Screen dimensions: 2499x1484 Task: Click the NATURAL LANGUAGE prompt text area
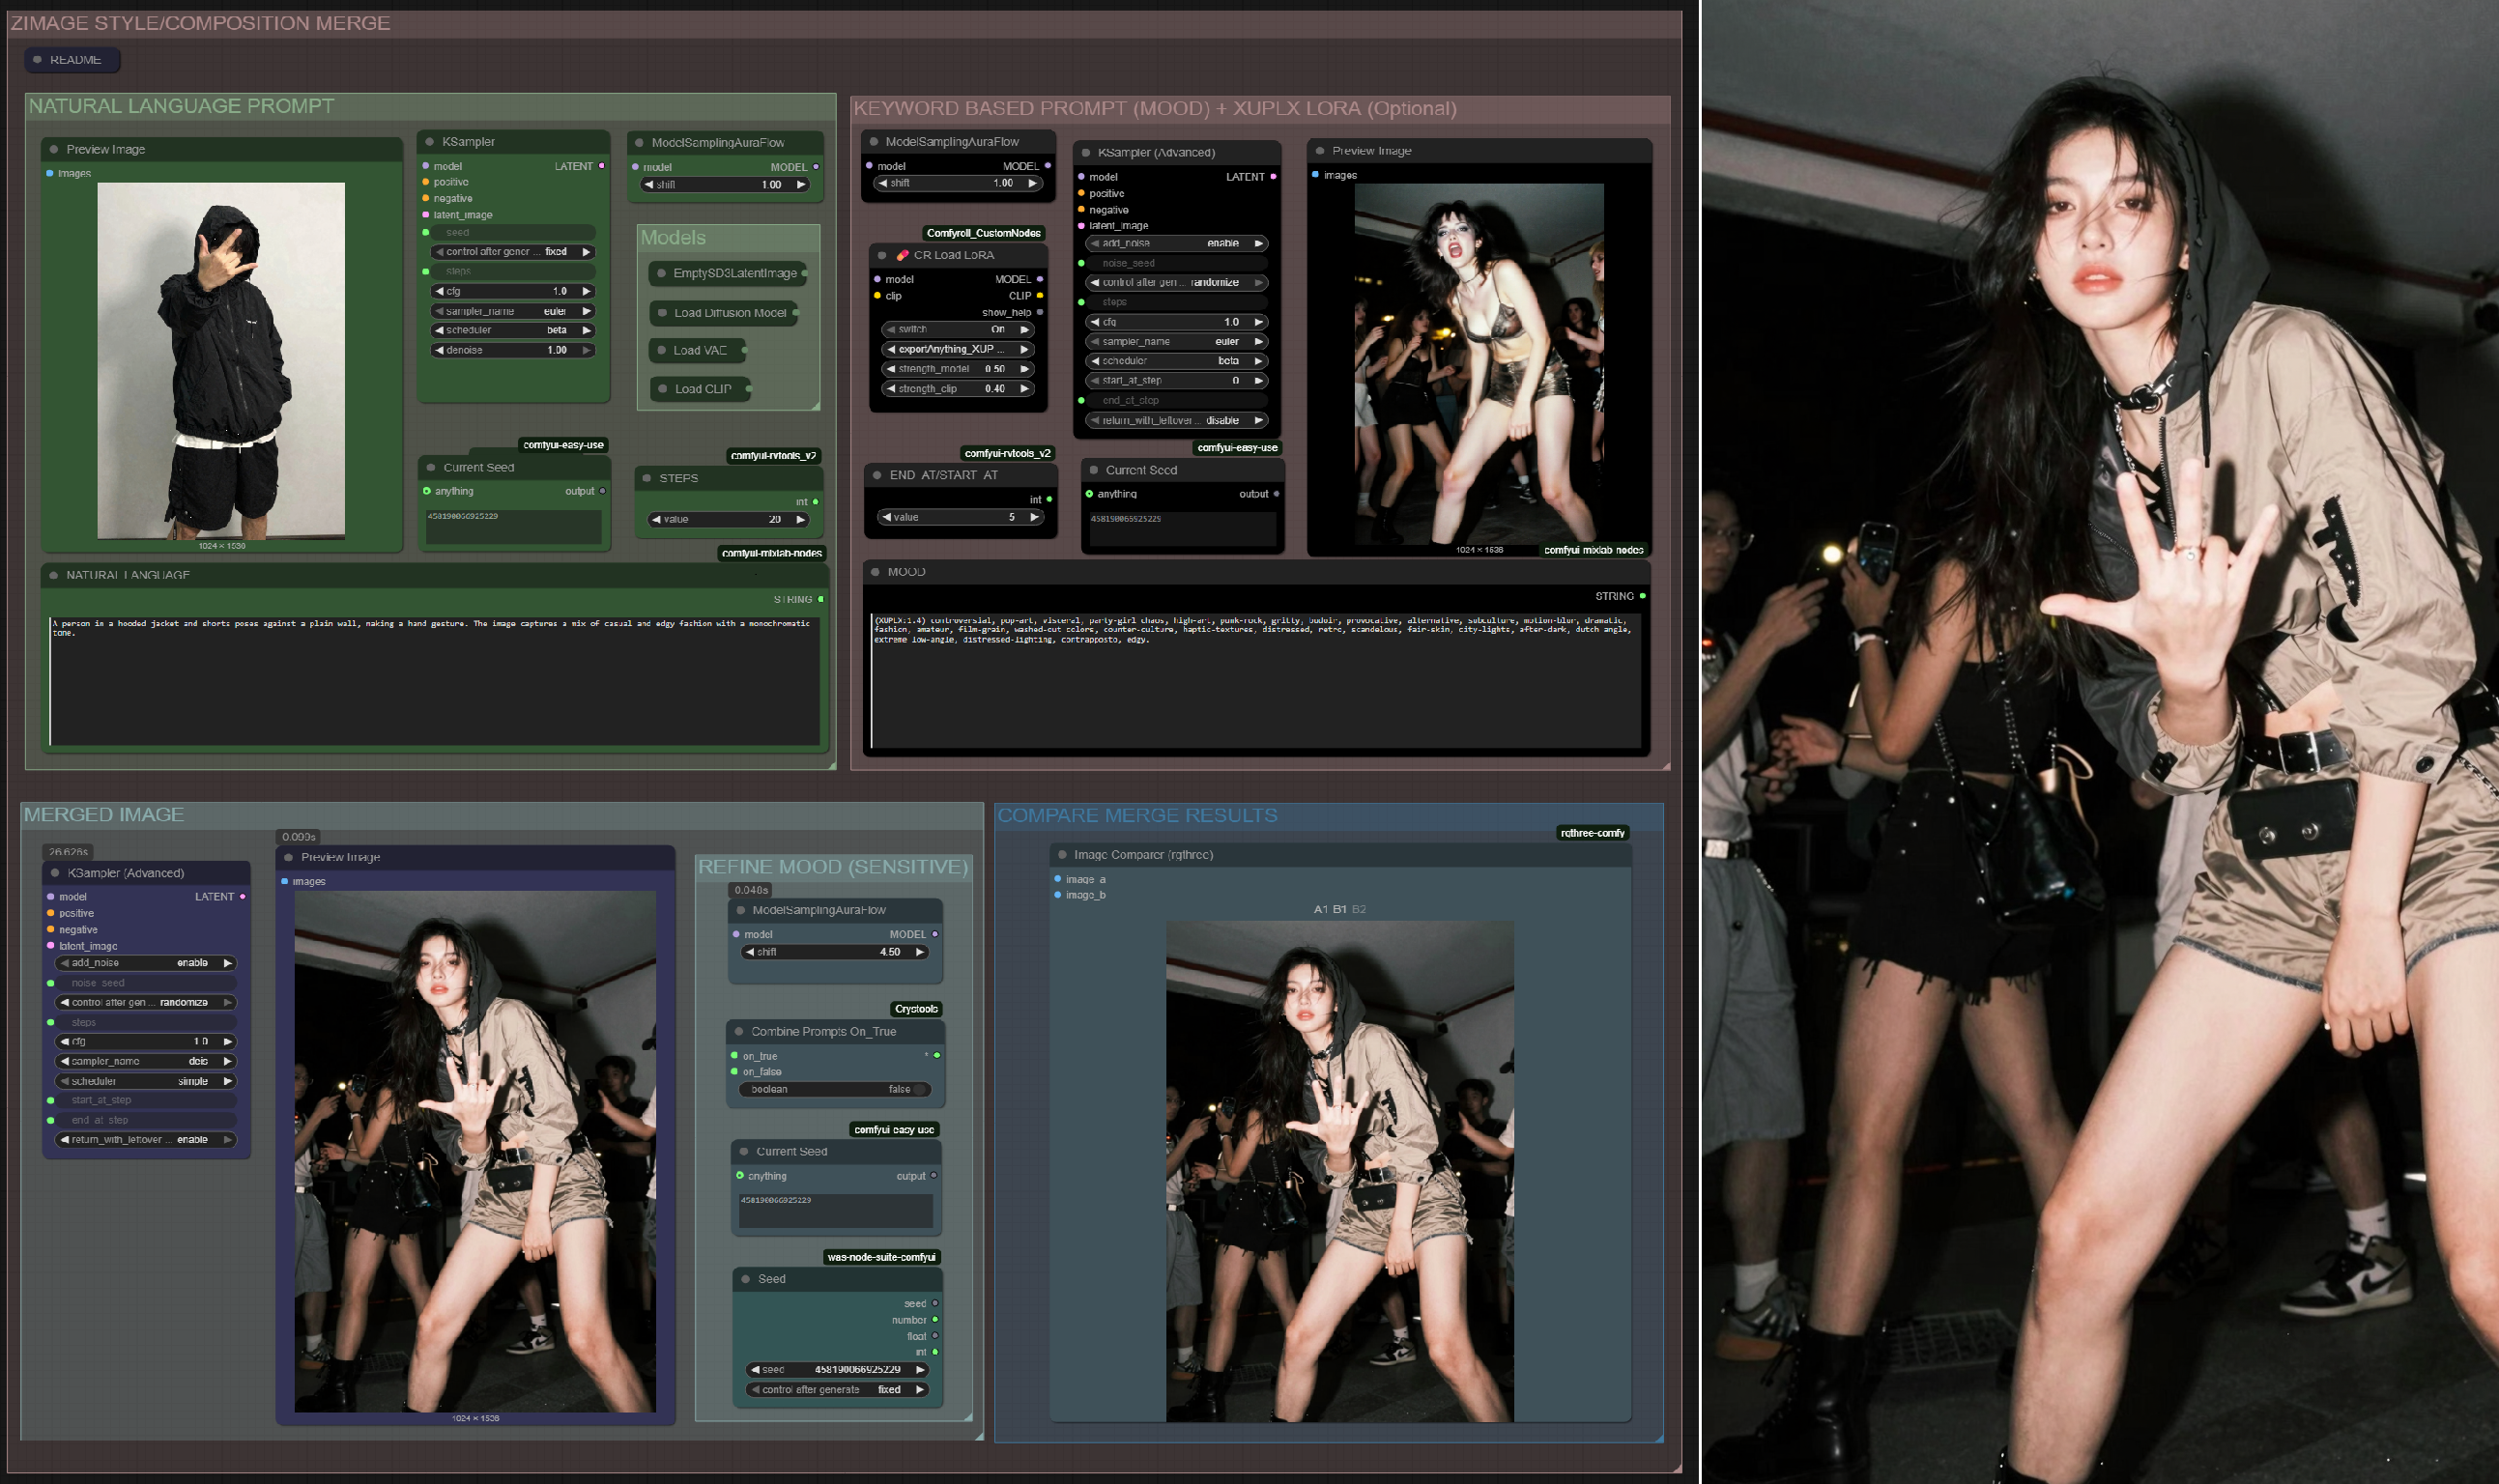point(435,681)
